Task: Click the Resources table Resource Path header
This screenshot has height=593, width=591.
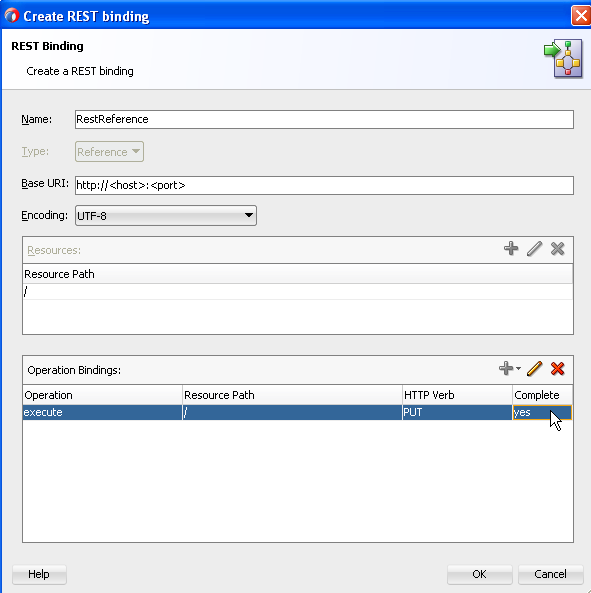Action: pyautogui.click(x=298, y=274)
